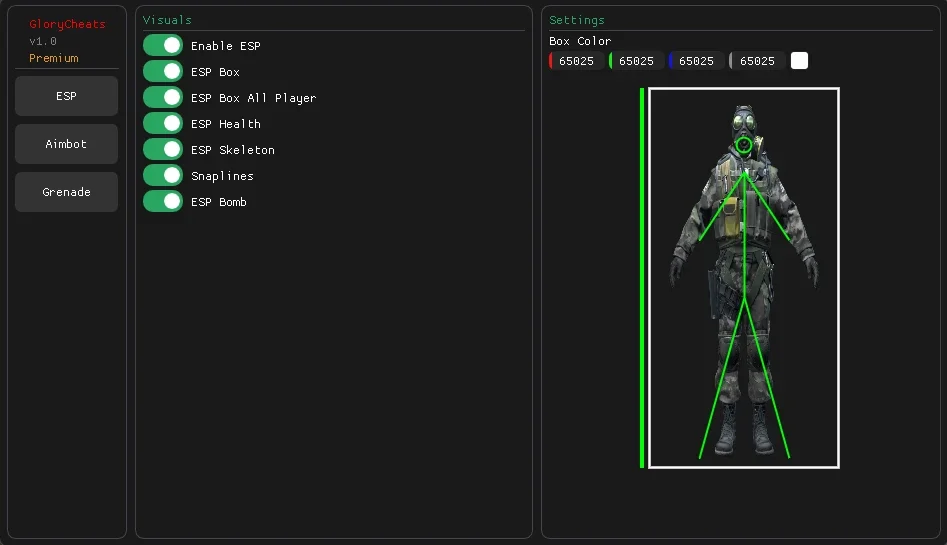Toggle the ESP Skeleton option

pyautogui.click(x=163, y=149)
